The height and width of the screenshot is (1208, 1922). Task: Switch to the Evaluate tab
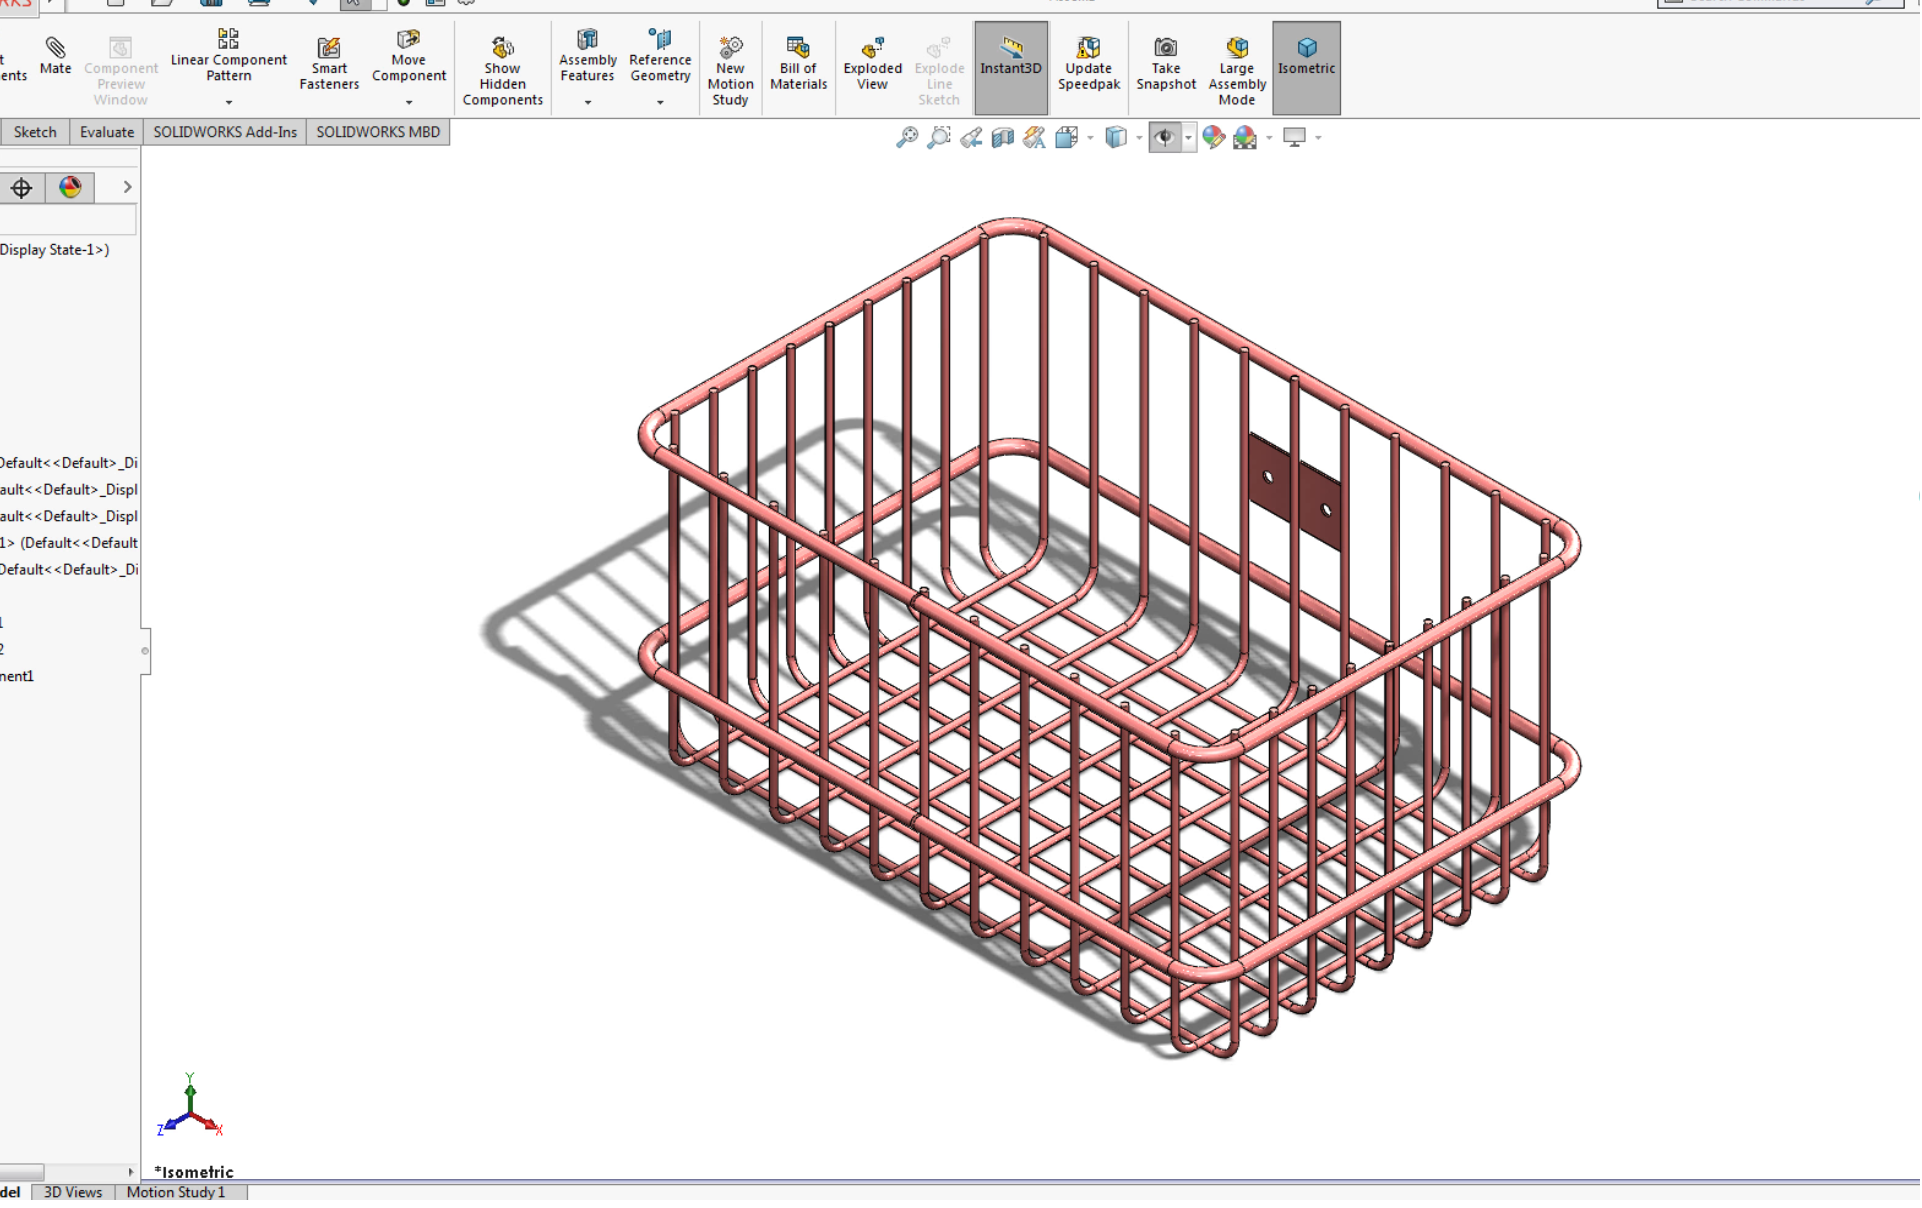click(106, 132)
